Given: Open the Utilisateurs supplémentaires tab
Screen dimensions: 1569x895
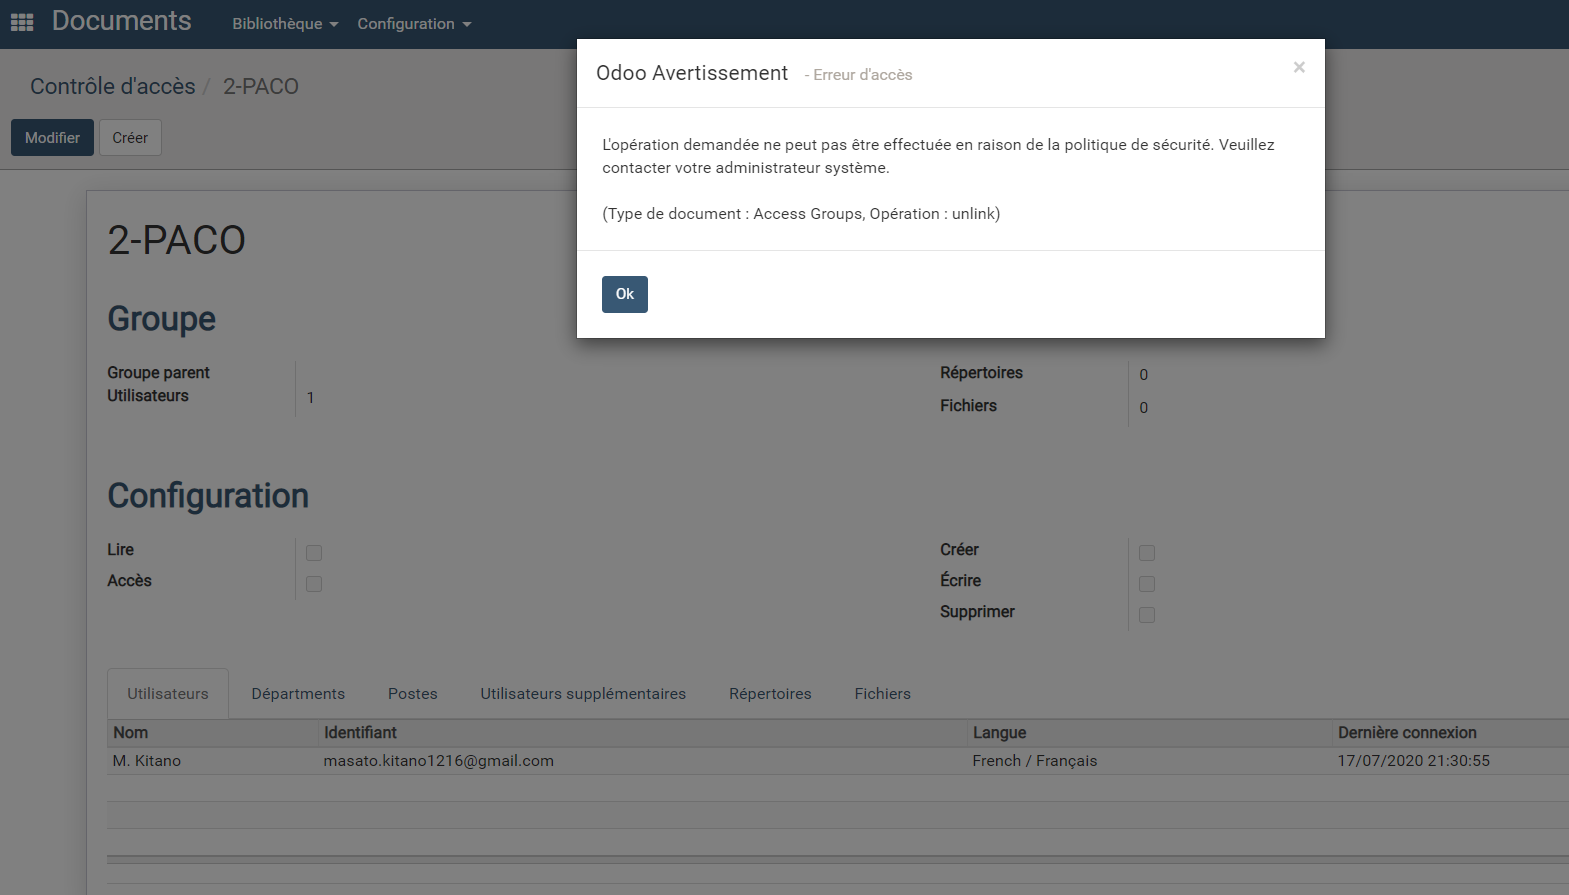Looking at the screenshot, I should 583,694.
